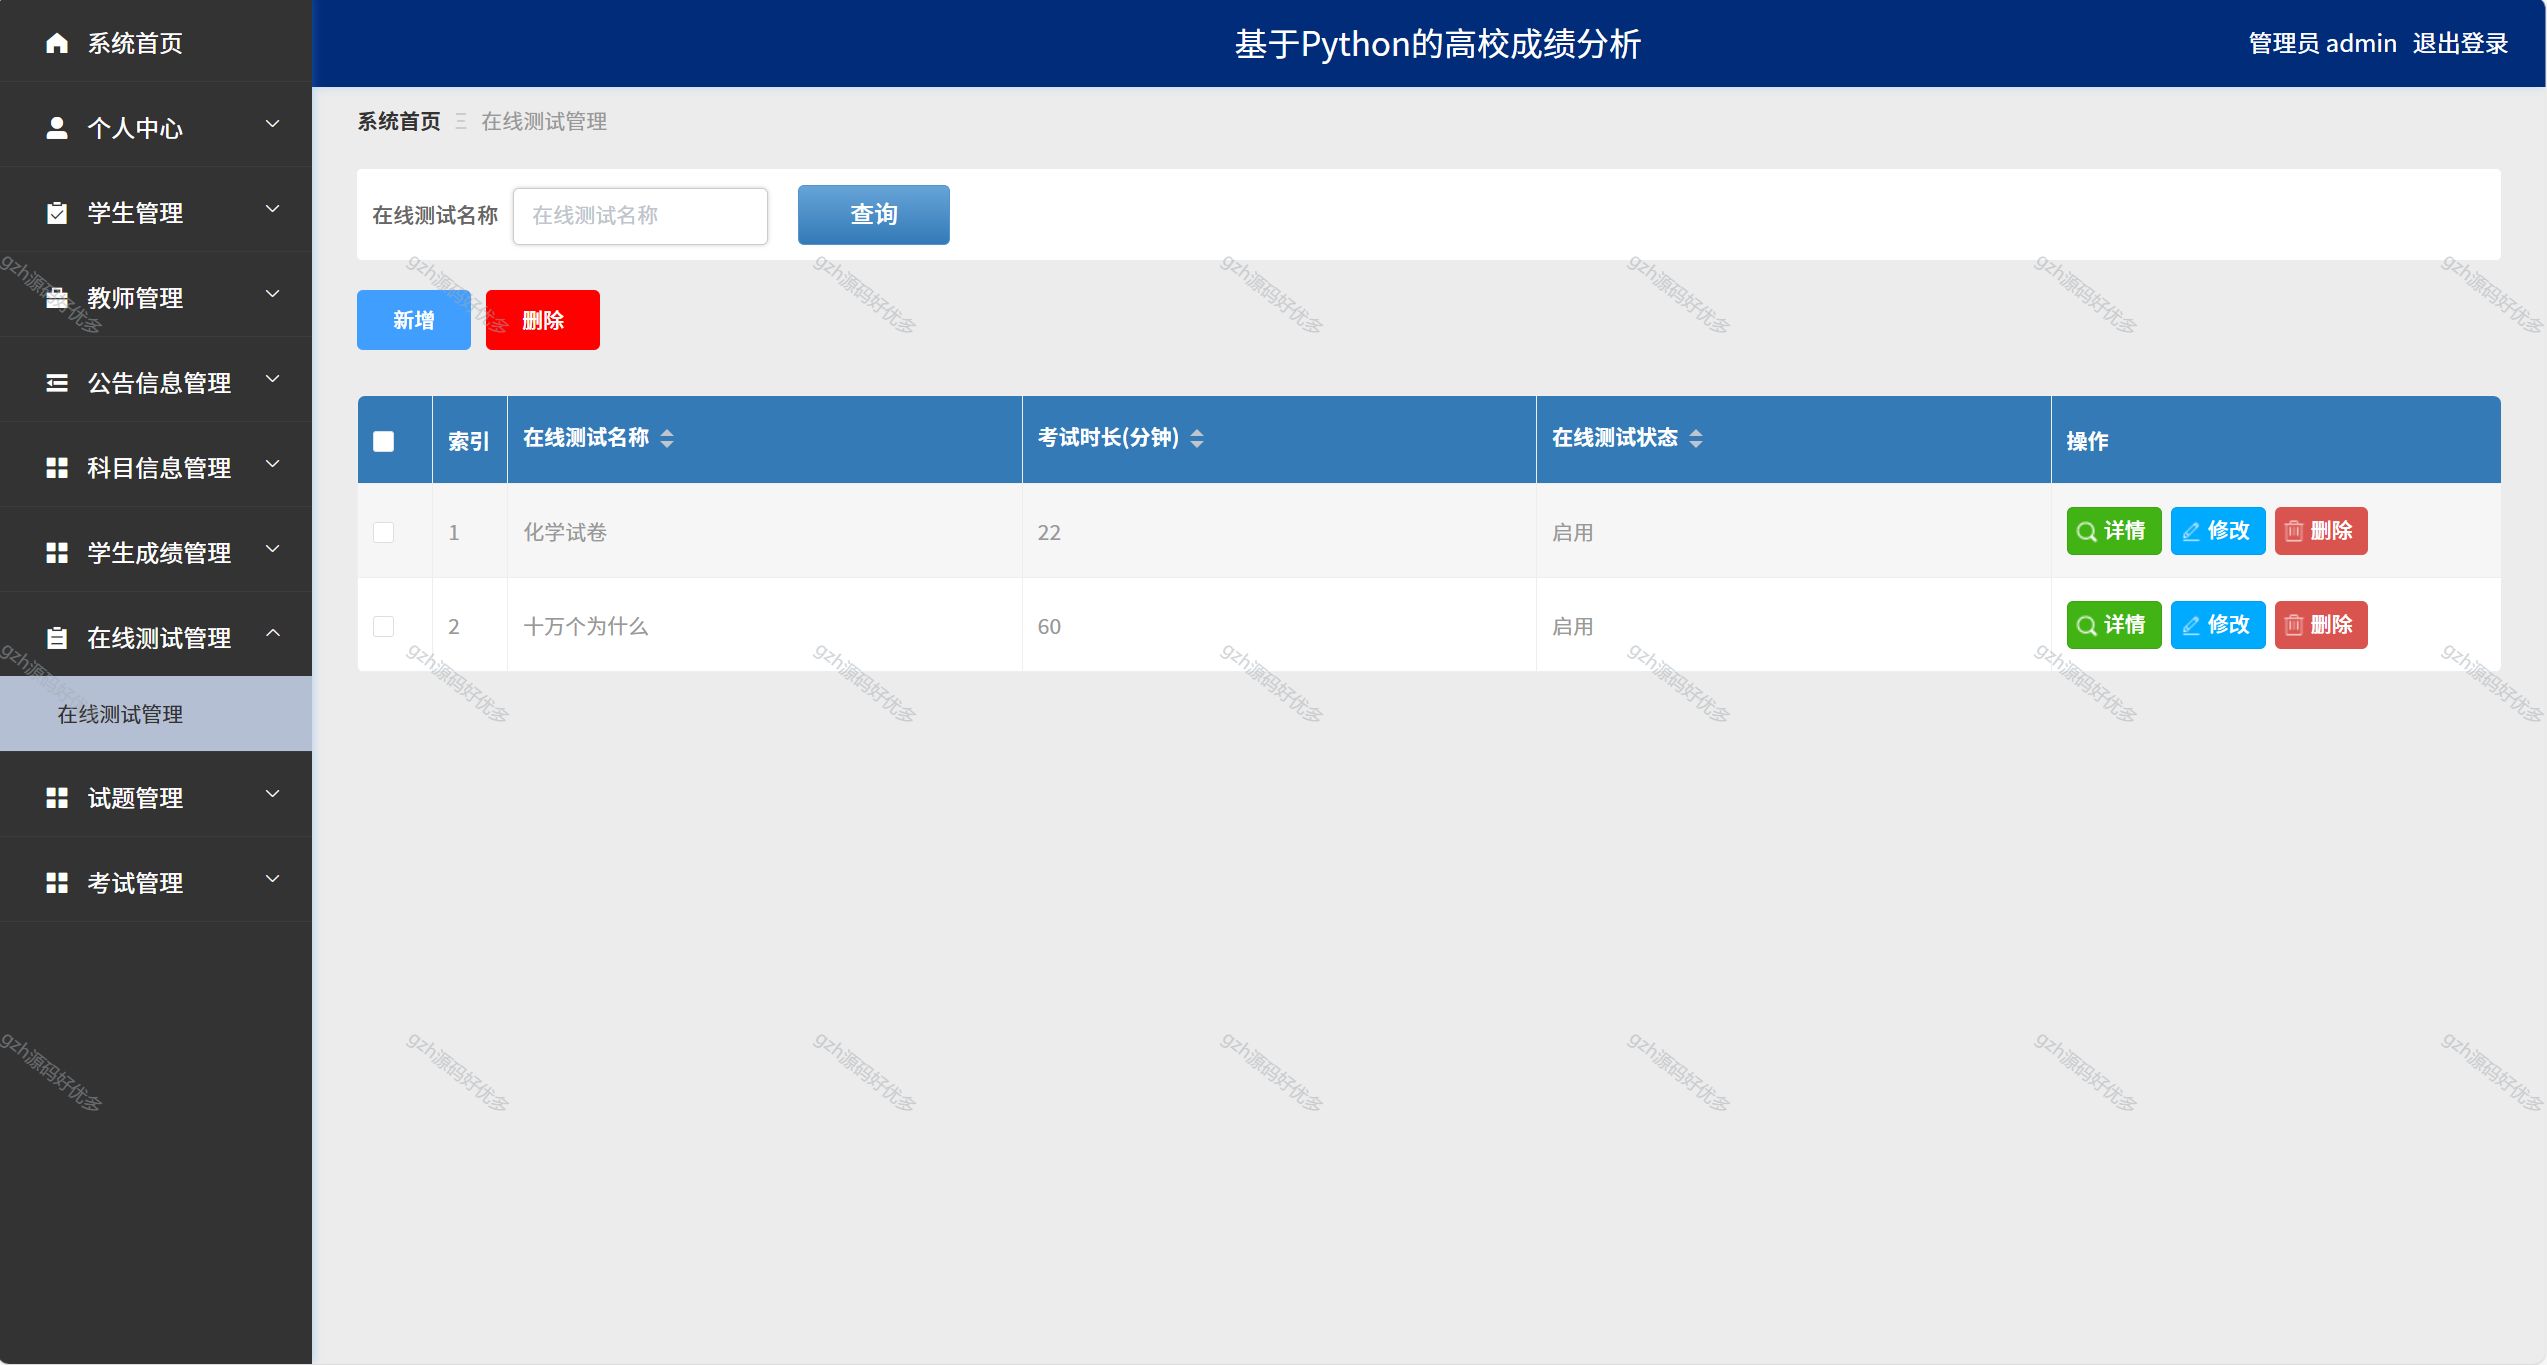Click the clipboard-check icon for 学生管理
2547x1365 pixels.
[57, 213]
